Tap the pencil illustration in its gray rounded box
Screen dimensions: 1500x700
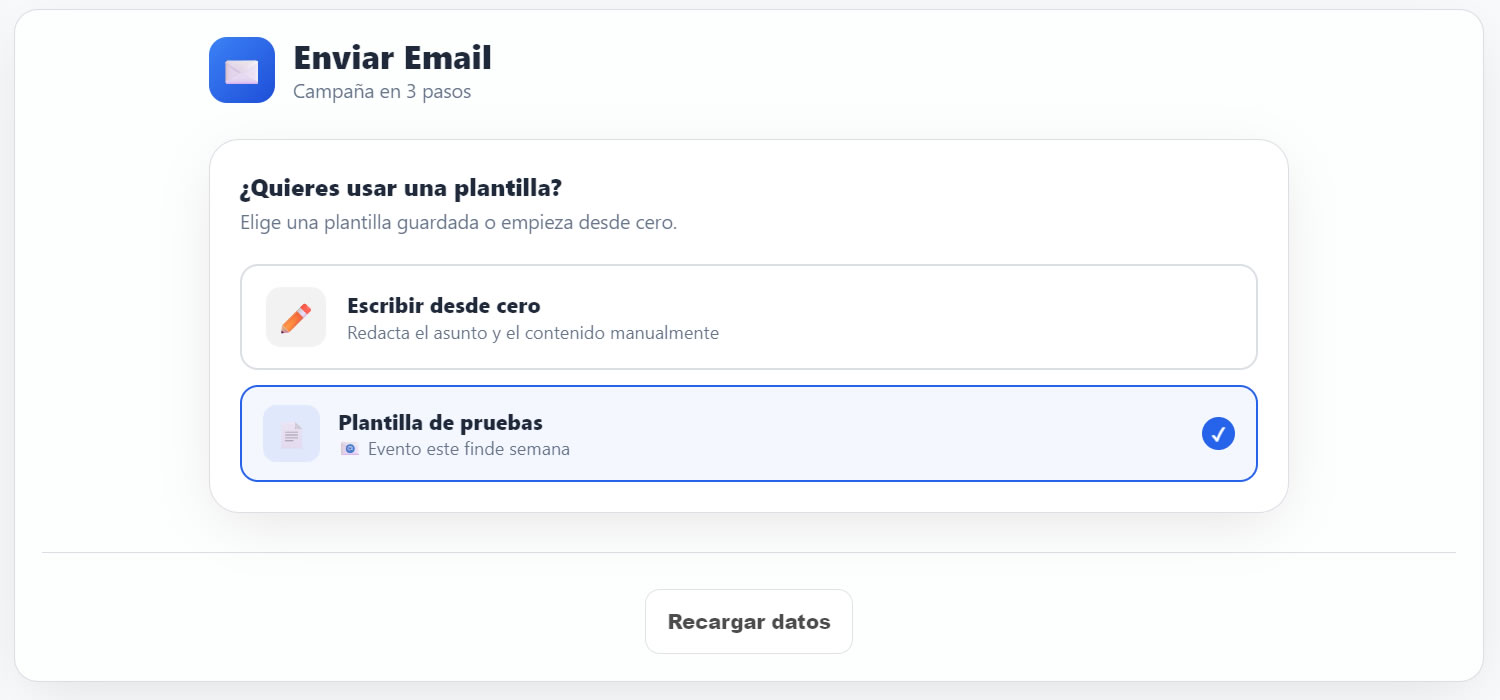pyautogui.click(x=295, y=316)
